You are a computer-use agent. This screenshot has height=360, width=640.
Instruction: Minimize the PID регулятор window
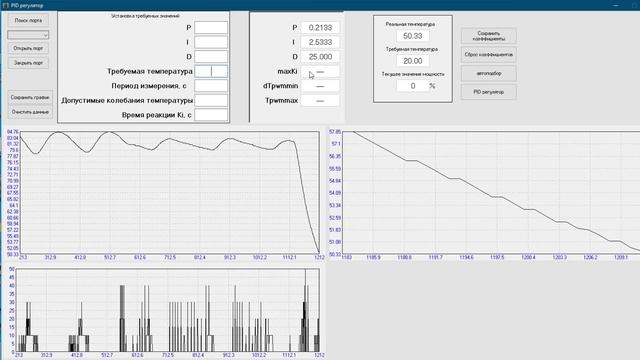coord(616,5)
